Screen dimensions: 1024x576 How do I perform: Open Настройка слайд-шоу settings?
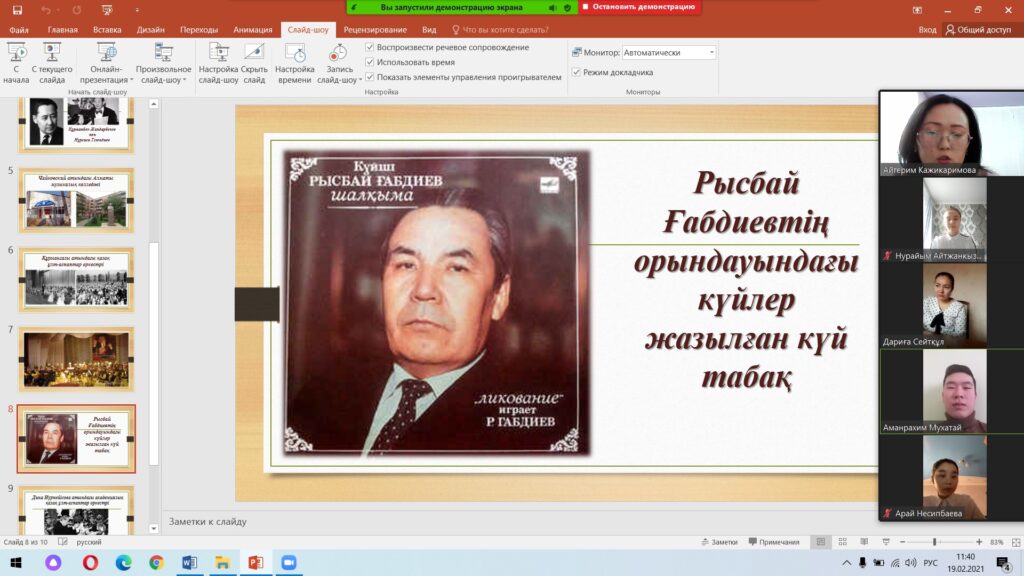pos(218,63)
